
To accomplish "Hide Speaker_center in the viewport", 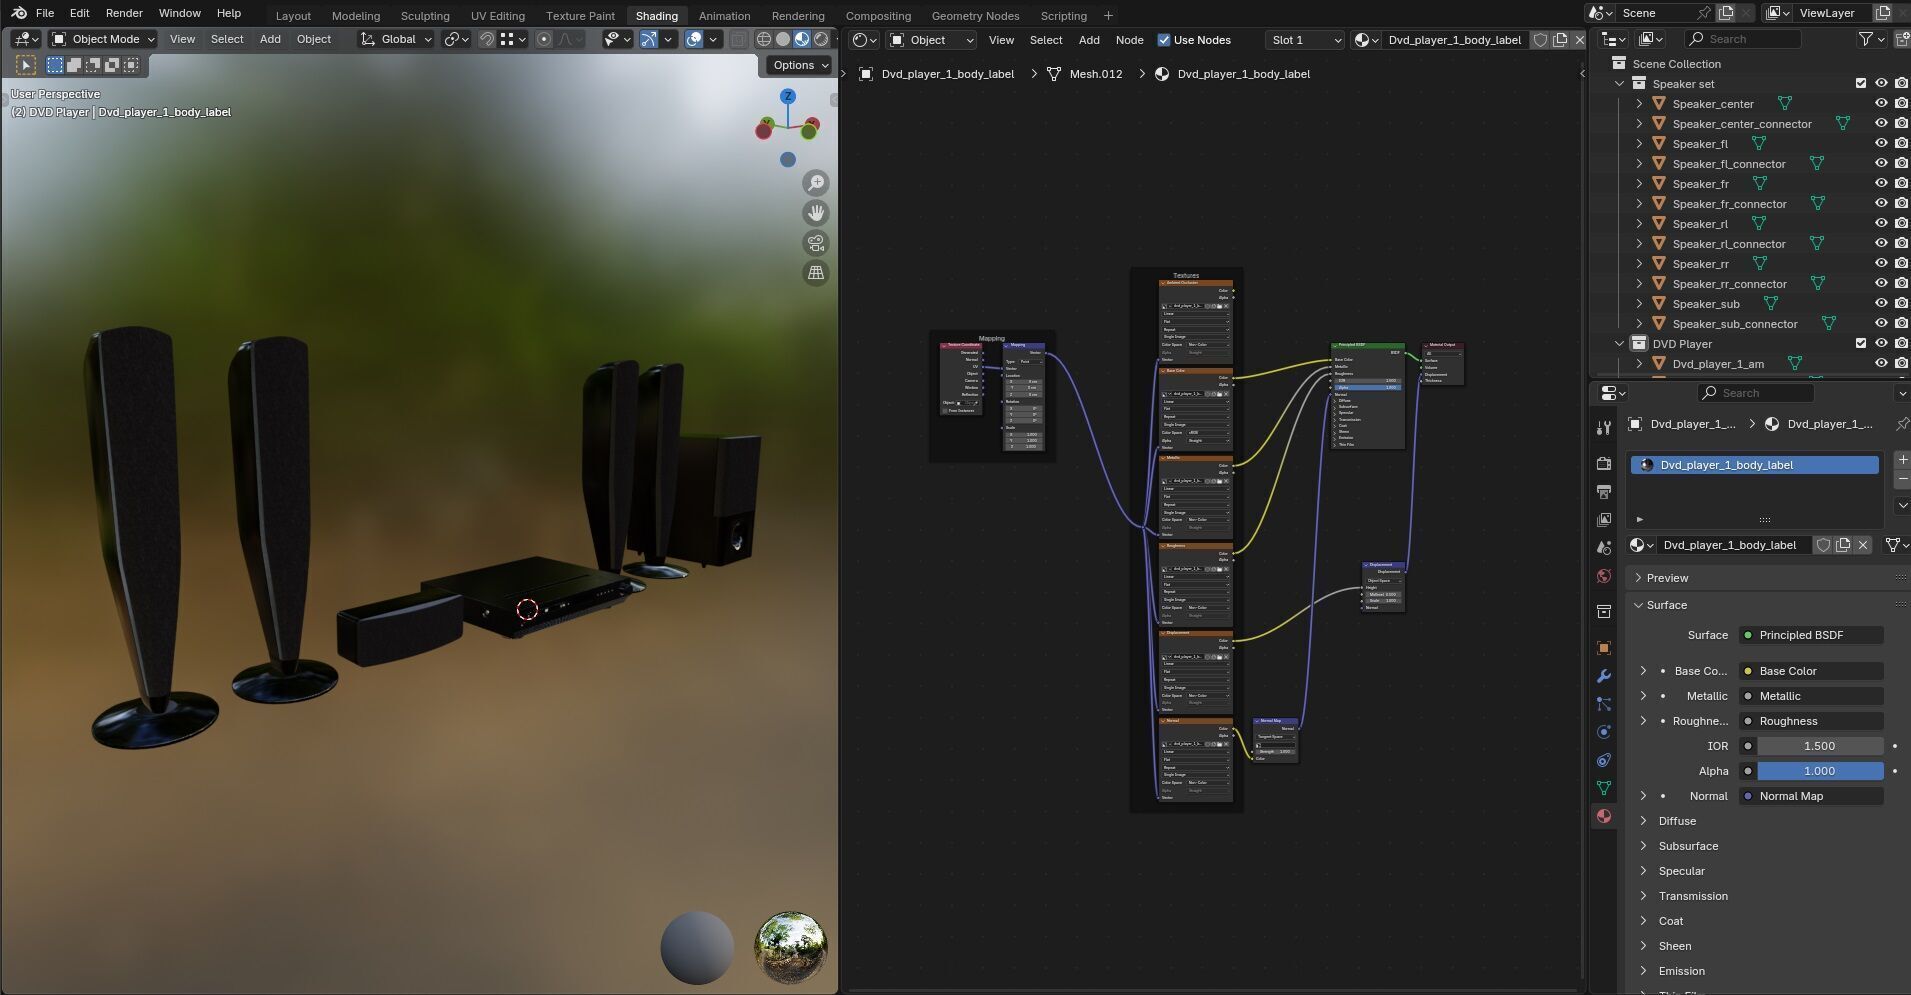I will pos(1881,104).
